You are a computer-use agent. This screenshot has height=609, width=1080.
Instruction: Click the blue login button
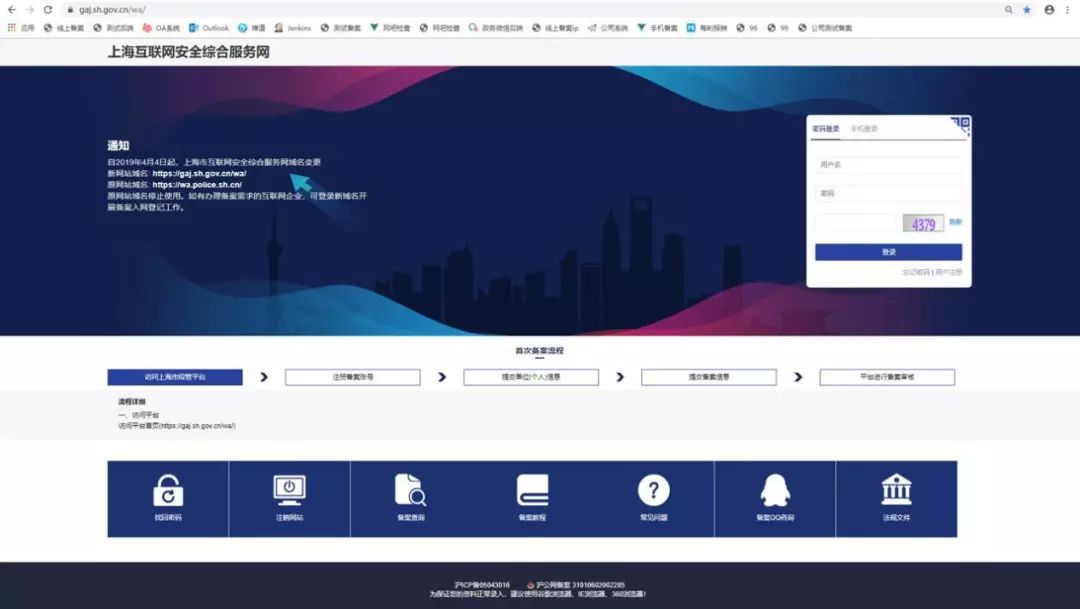click(x=889, y=252)
